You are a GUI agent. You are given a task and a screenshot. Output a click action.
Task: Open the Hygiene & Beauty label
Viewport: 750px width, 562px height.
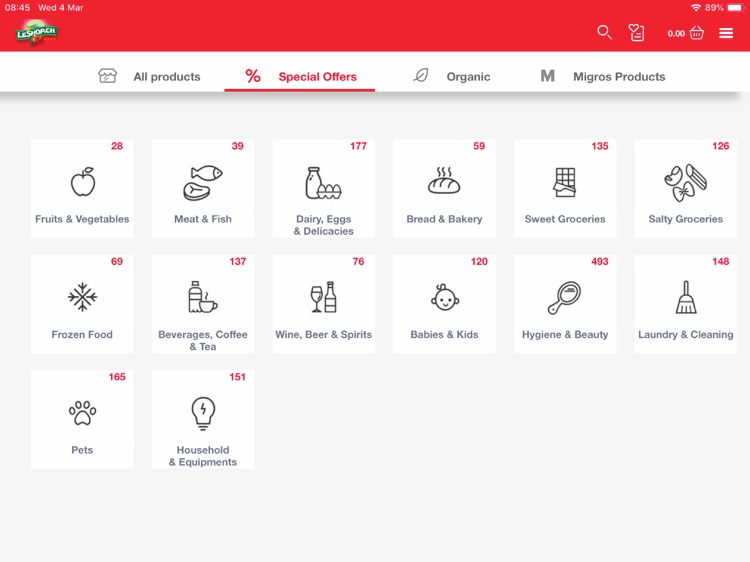(565, 334)
